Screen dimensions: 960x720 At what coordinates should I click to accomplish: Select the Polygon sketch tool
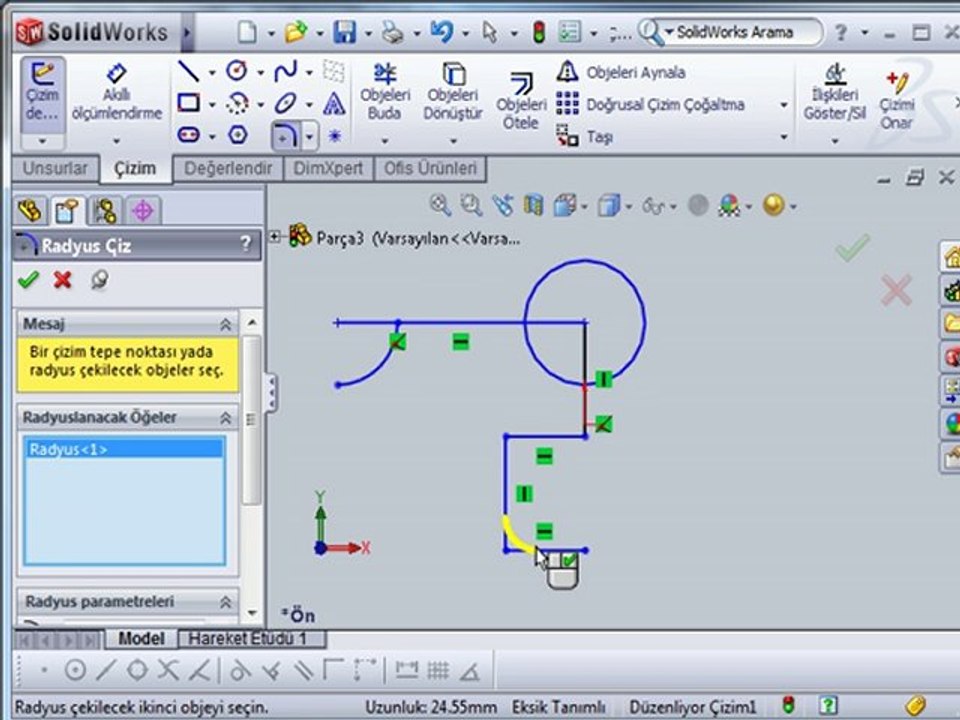pos(238,134)
